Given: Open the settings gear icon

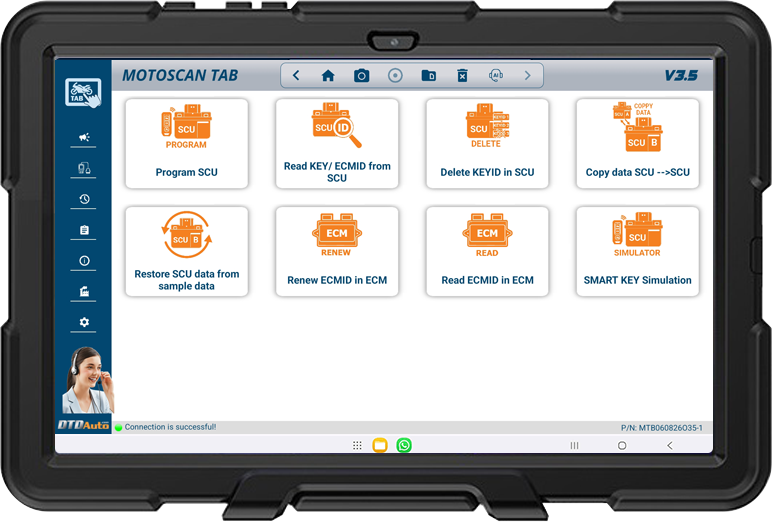Looking at the screenshot, I should 84,322.
